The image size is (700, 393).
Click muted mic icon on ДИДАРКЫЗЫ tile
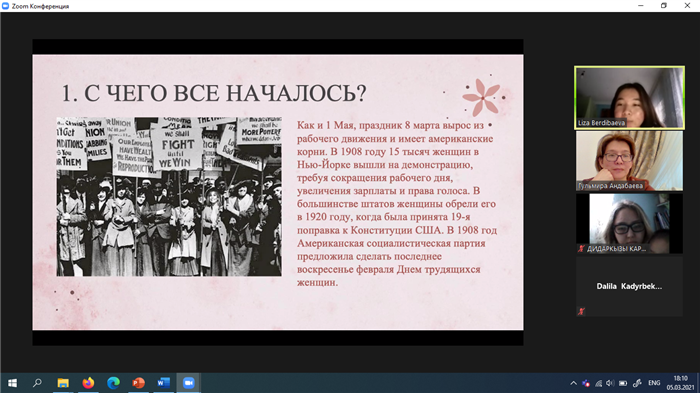pos(581,249)
